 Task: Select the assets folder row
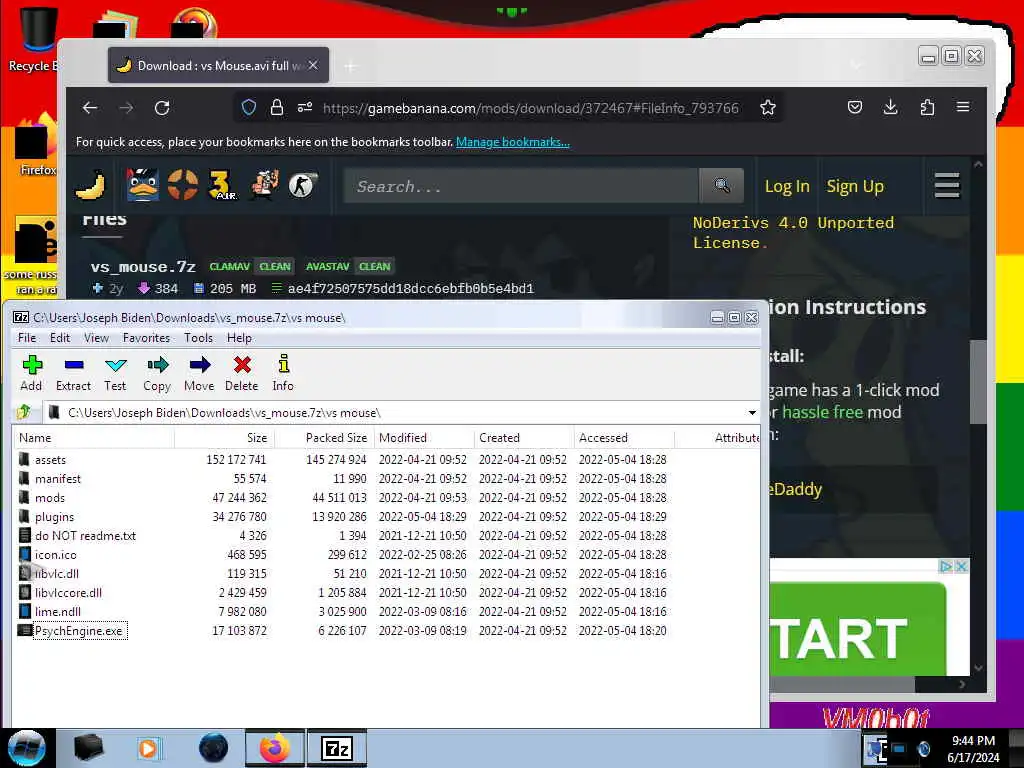click(x=385, y=460)
